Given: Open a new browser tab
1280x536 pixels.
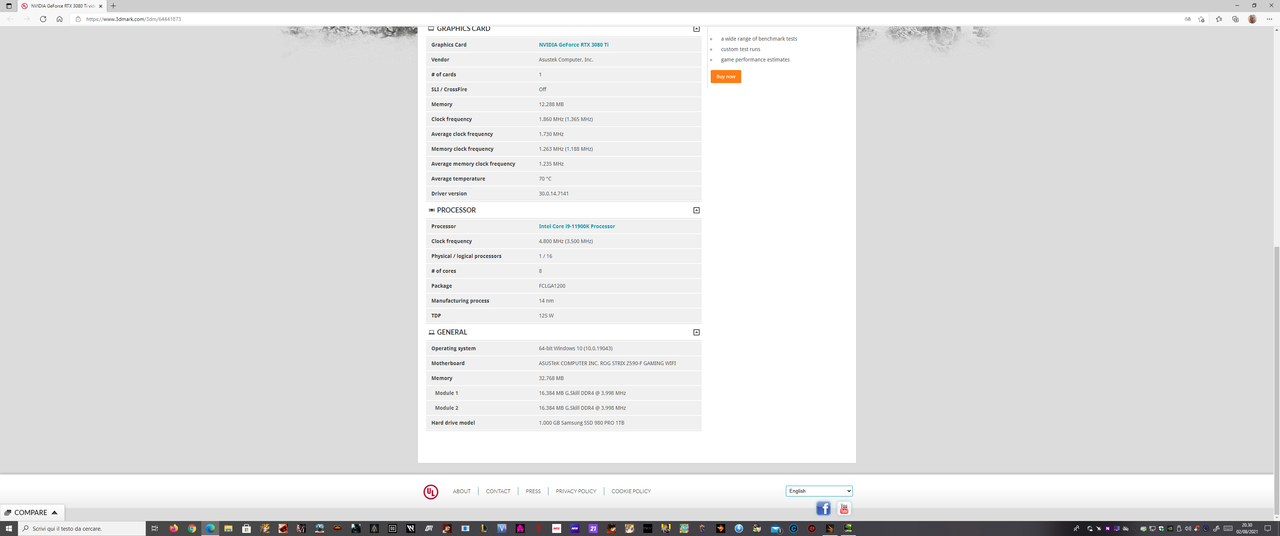Looking at the screenshot, I should [113, 6].
